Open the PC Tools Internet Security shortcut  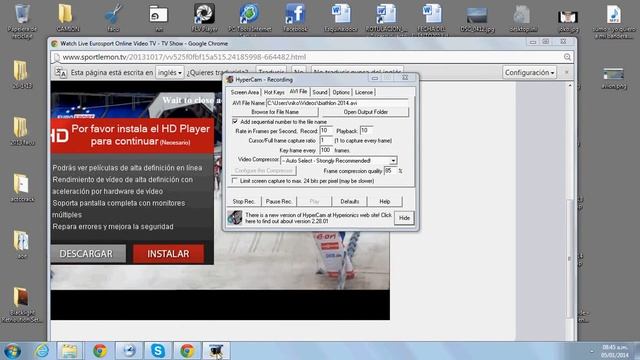point(249,18)
